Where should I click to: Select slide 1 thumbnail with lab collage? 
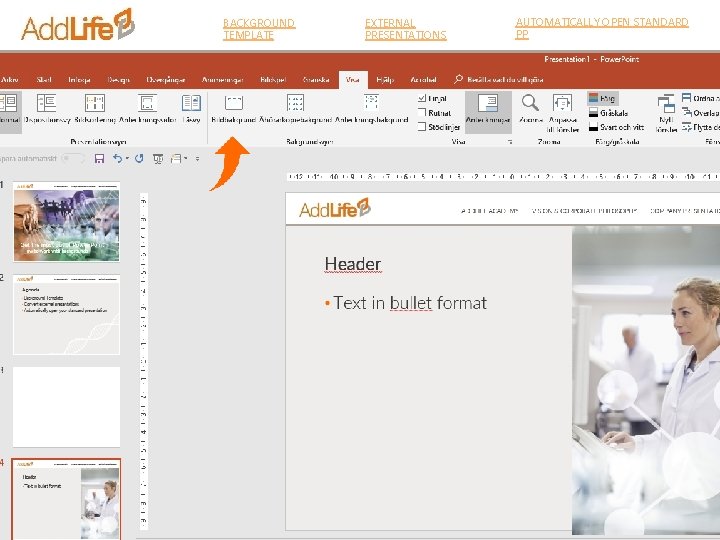click(x=67, y=221)
